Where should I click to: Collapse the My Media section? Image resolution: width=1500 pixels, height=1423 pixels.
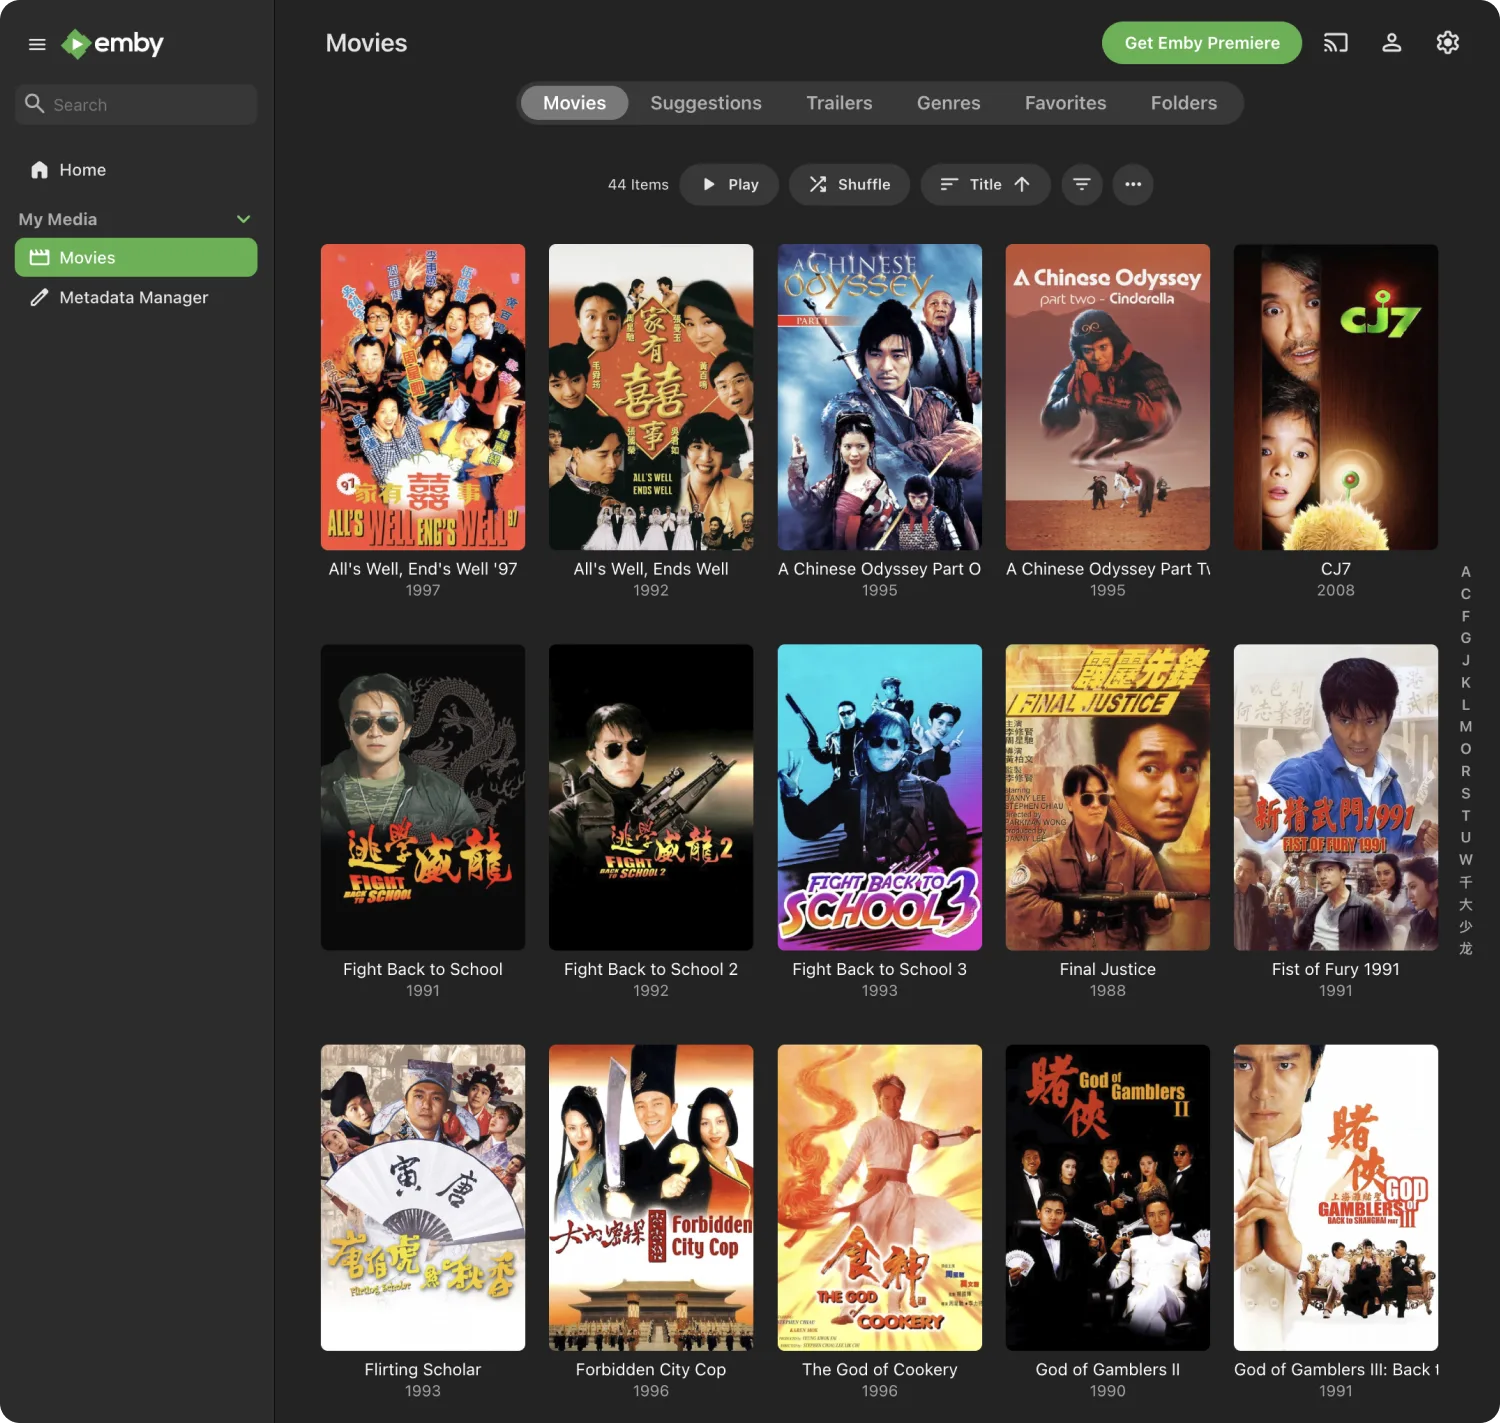pos(243,219)
